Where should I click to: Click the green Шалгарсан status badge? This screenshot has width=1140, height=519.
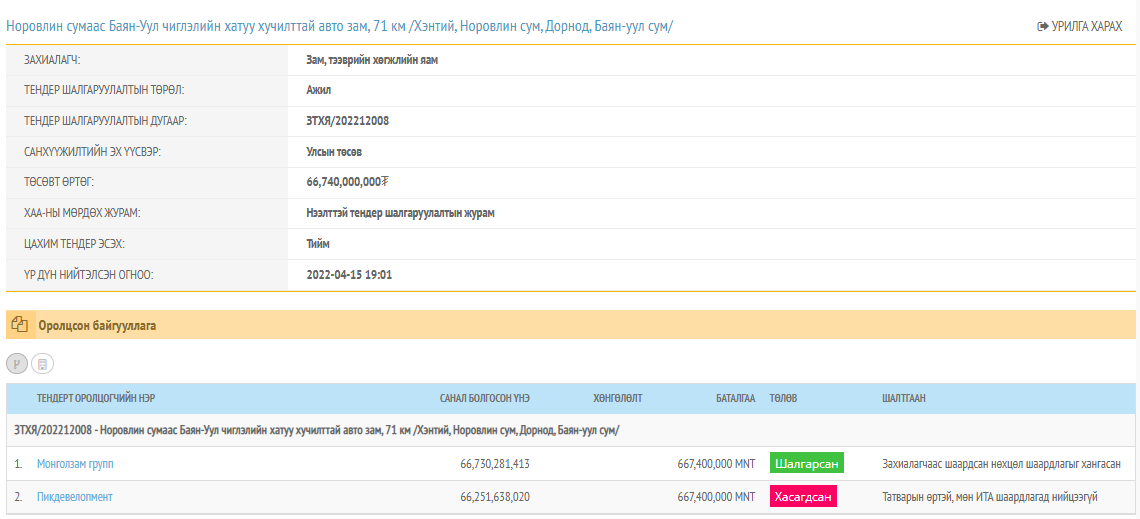click(x=806, y=463)
